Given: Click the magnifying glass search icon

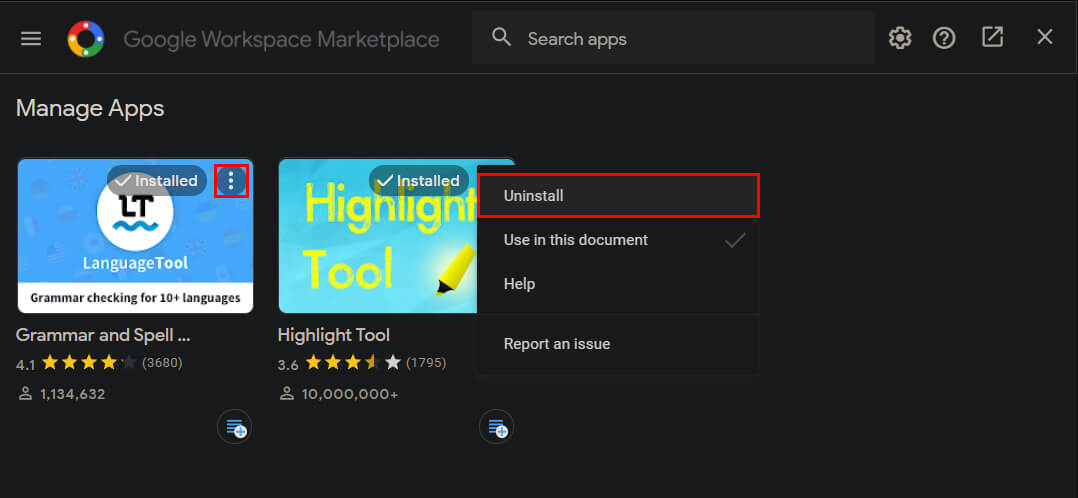Looking at the screenshot, I should [502, 38].
